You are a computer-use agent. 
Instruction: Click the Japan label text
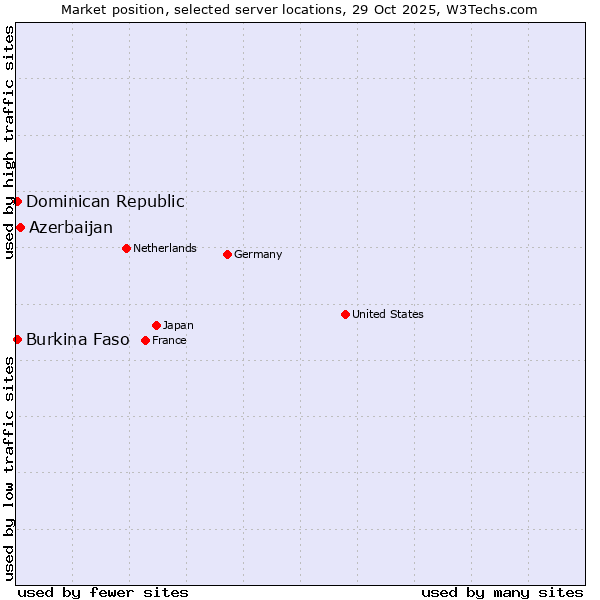click(x=178, y=325)
